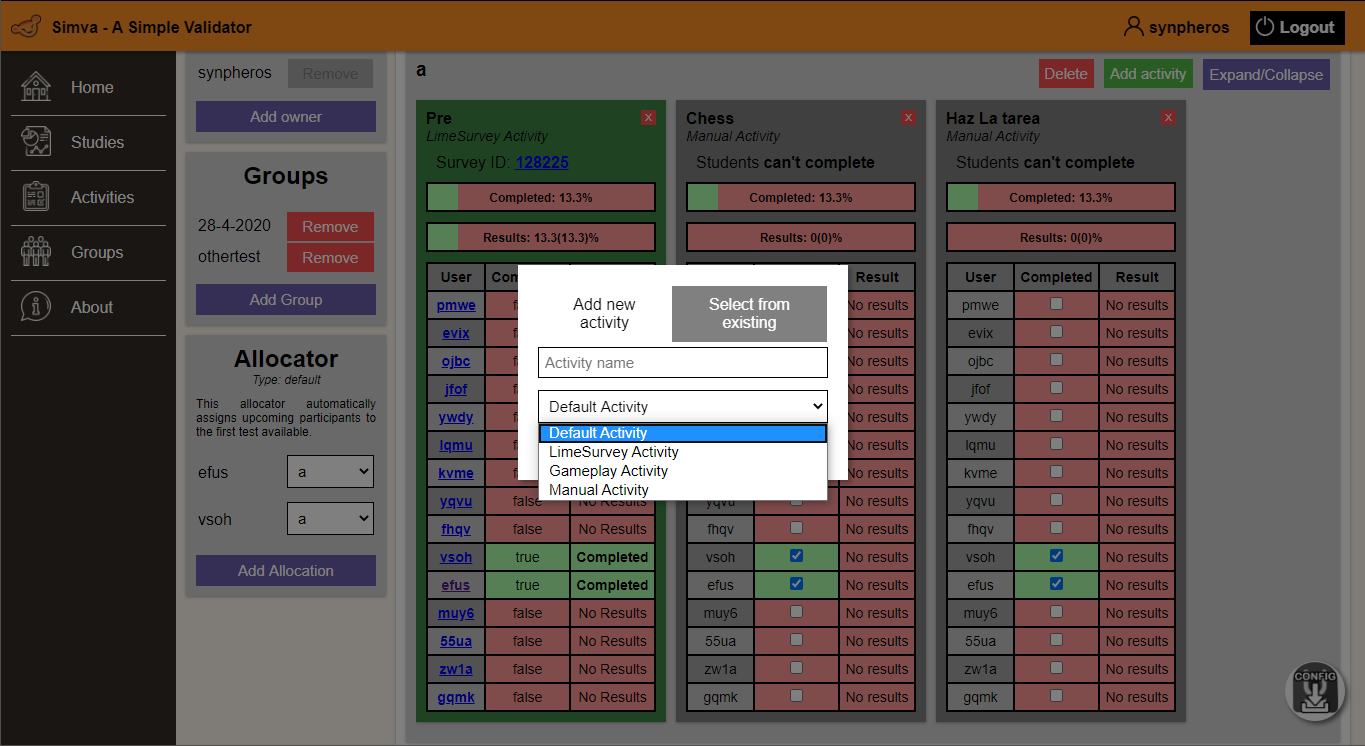
Task: Choose LimeSurvey Activity from dropdown list
Action: (613, 452)
